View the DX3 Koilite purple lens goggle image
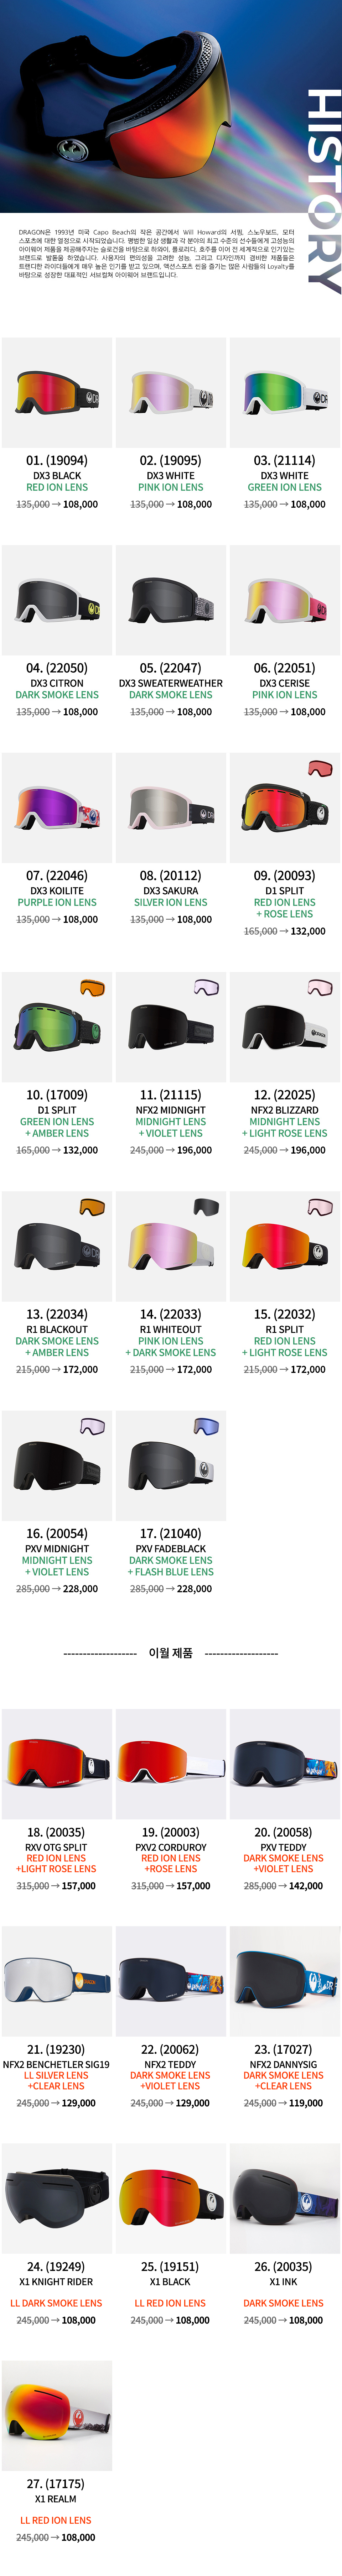Screen dimensions: 342x2576 (57, 808)
